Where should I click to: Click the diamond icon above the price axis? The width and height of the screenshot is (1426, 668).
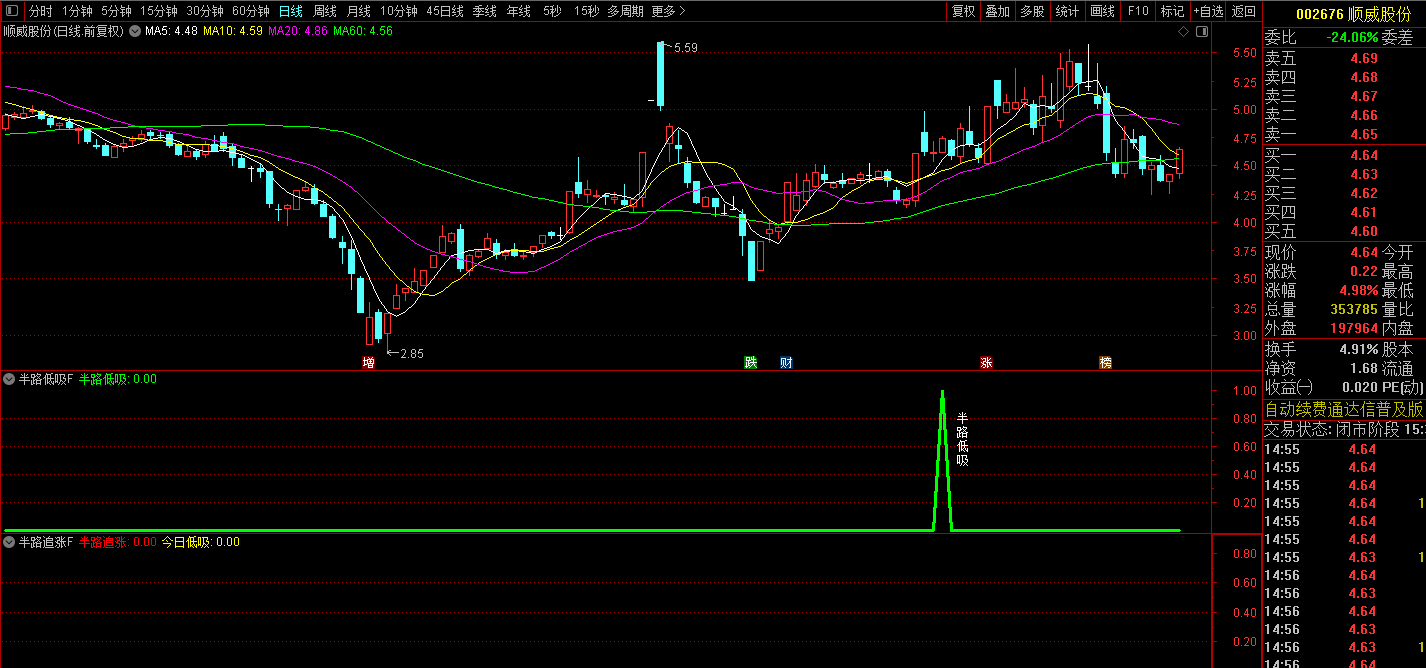1183,31
